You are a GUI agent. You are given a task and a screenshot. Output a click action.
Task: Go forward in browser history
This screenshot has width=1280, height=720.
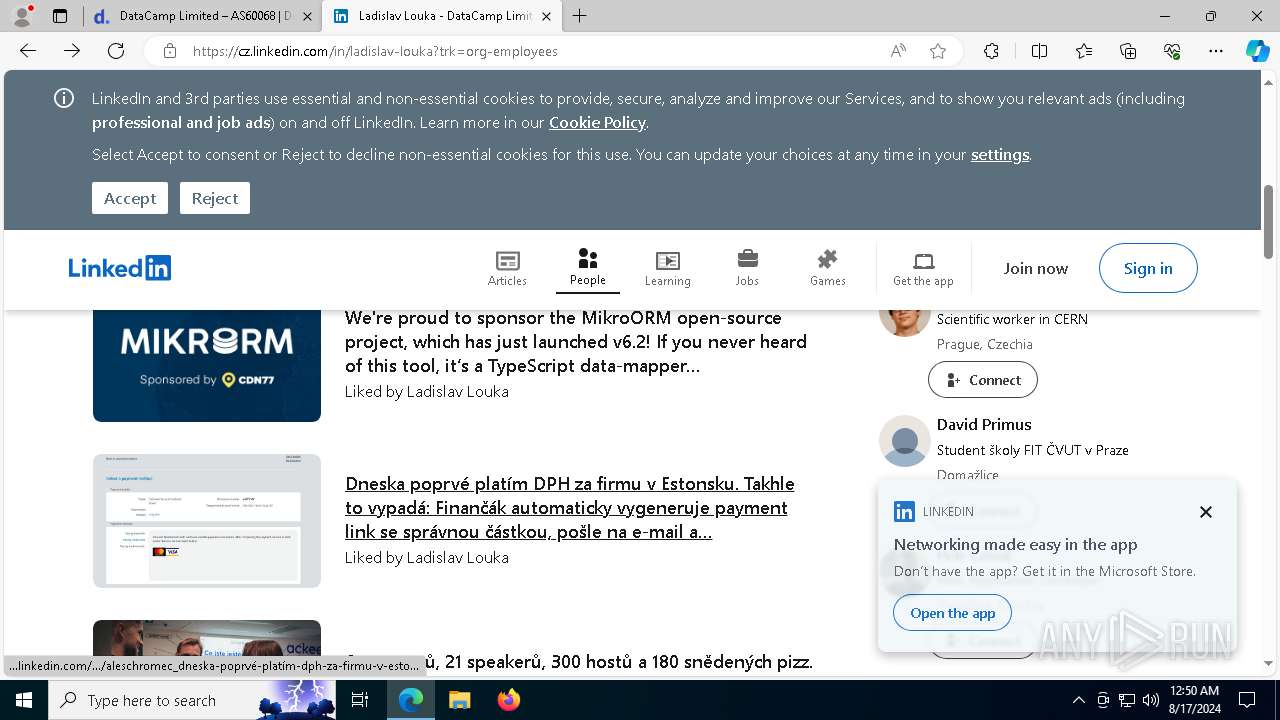click(x=72, y=51)
